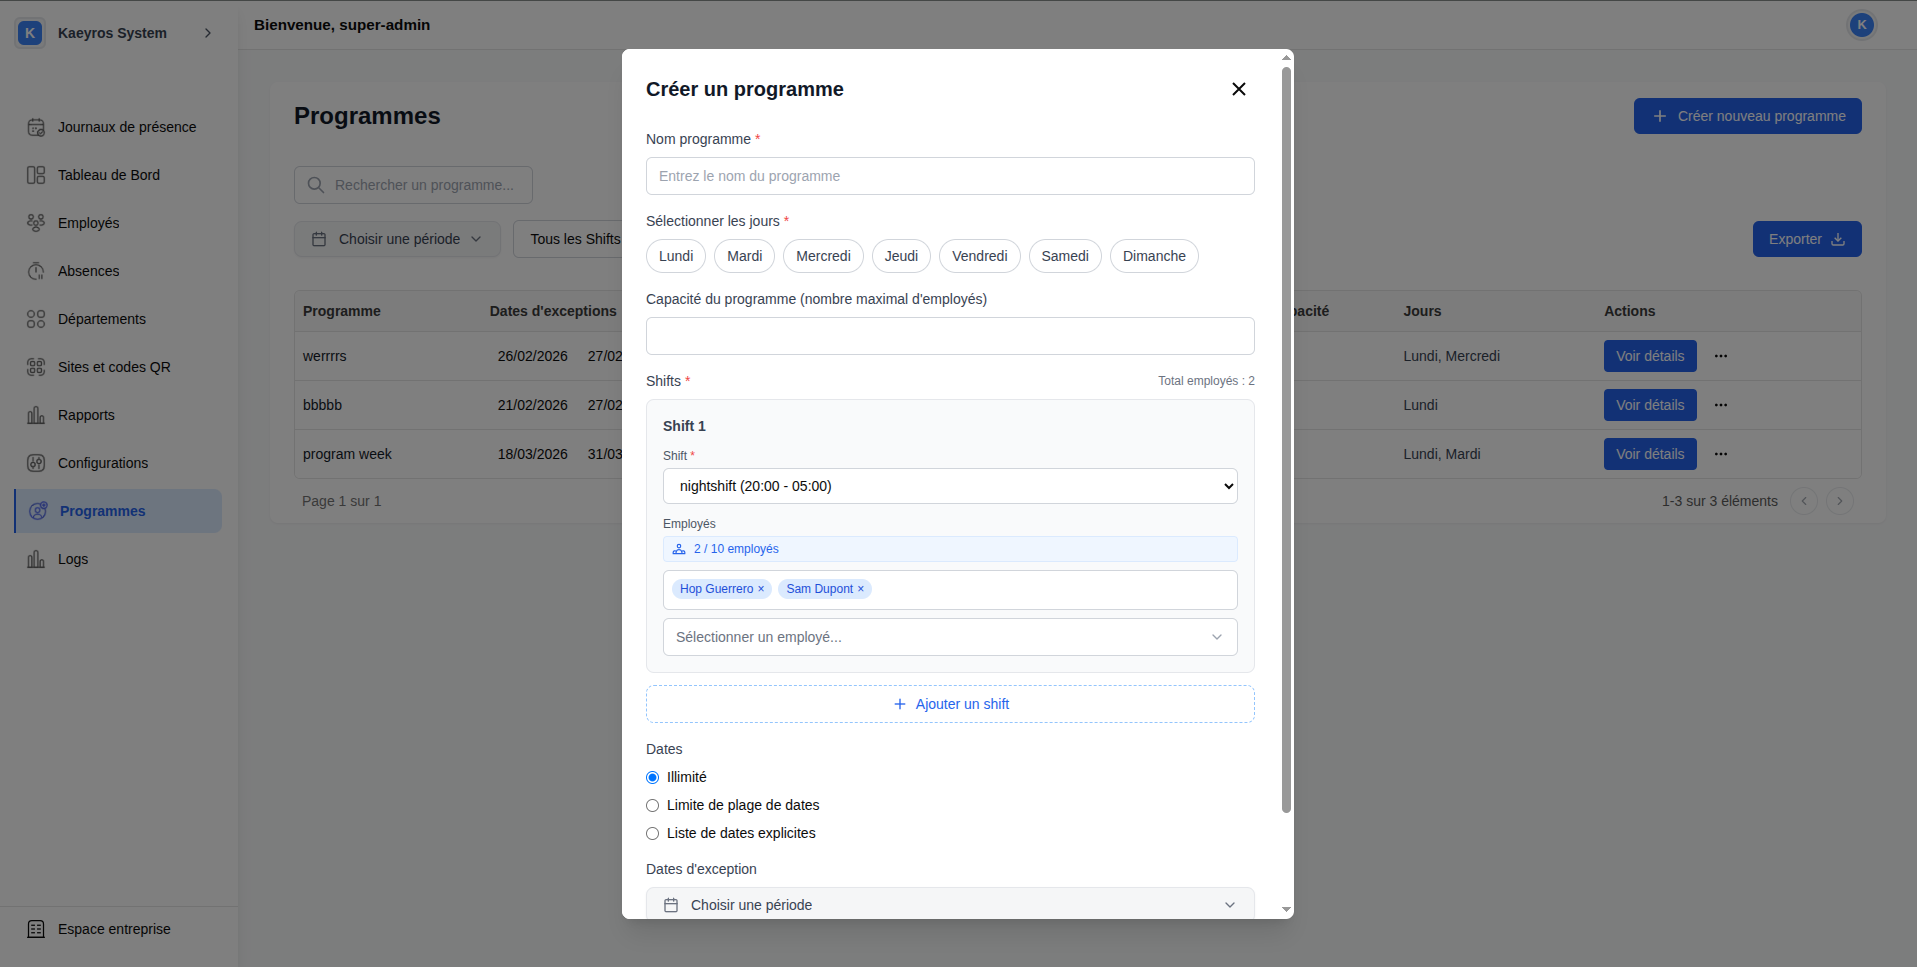The height and width of the screenshot is (967, 1917).
Task: Toggle the Lundi day chip
Action: pos(676,256)
